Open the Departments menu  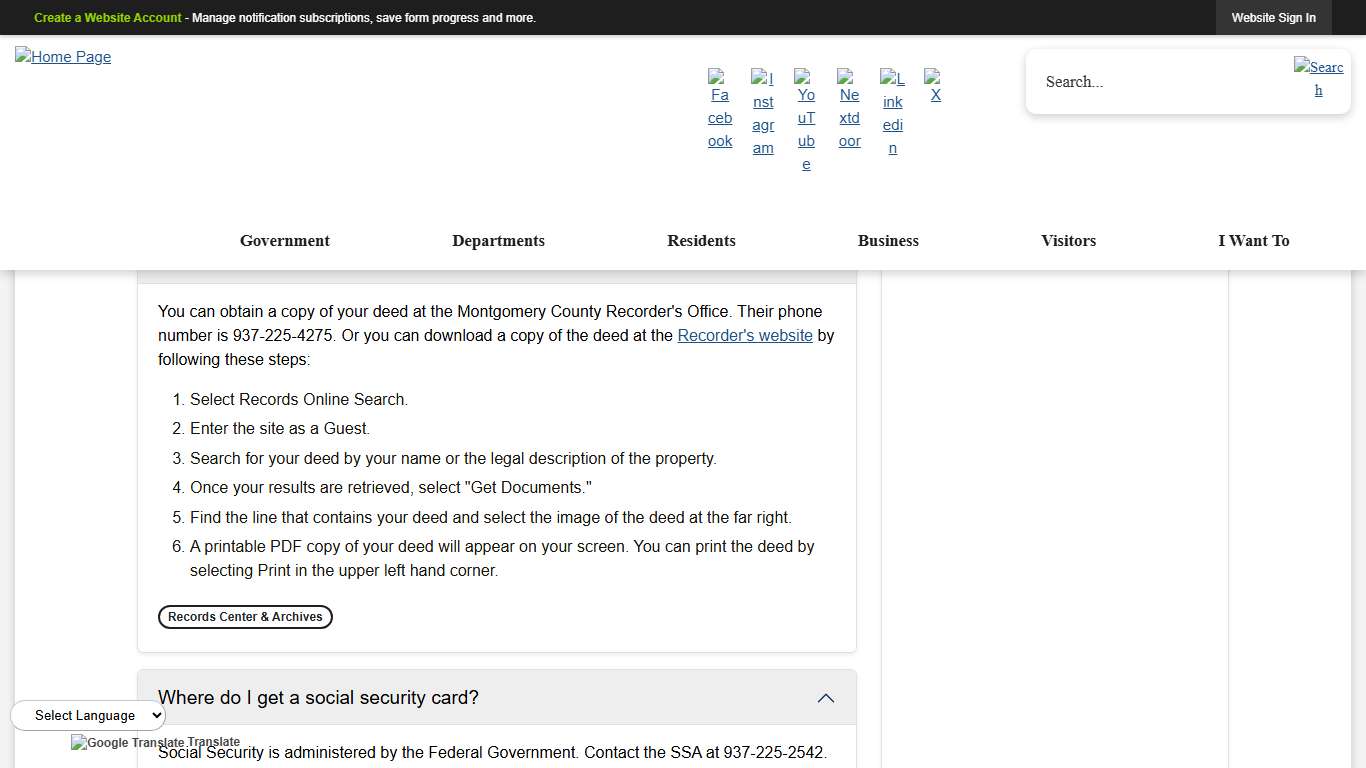click(498, 240)
